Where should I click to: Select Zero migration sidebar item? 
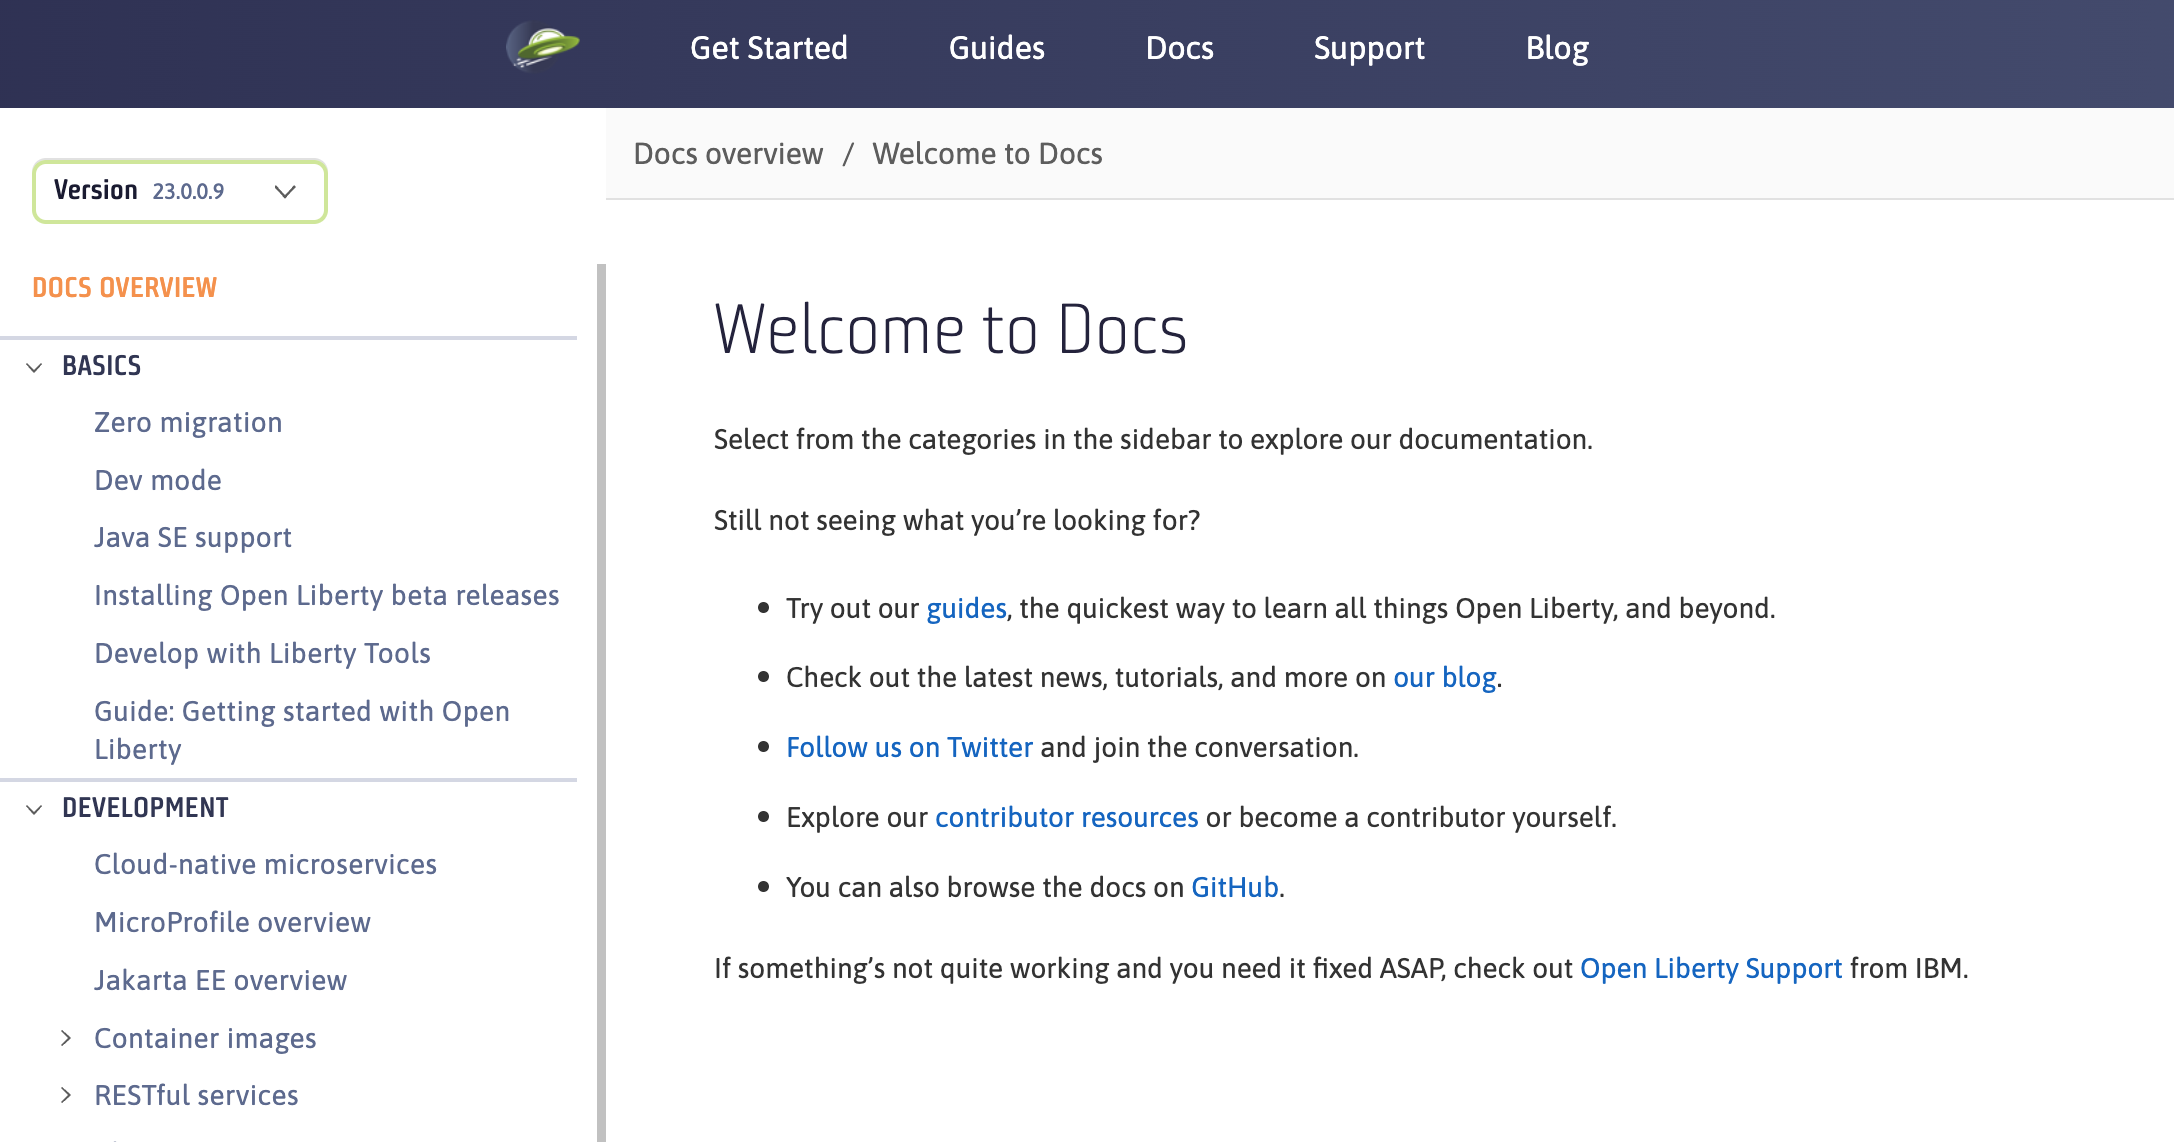pos(187,421)
